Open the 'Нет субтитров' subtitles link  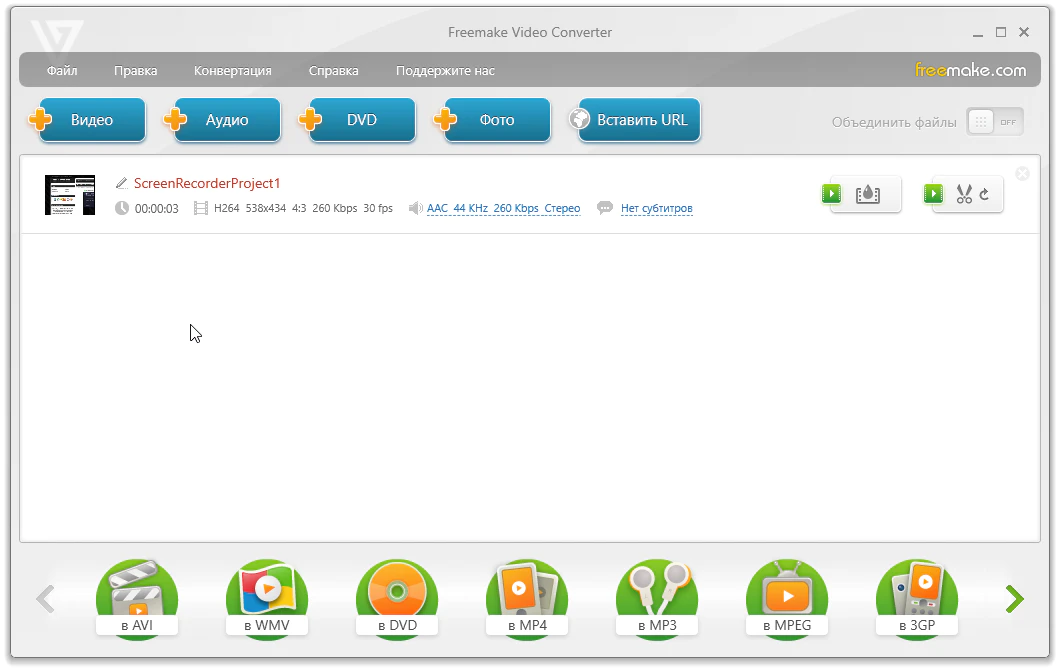(x=656, y=209)
